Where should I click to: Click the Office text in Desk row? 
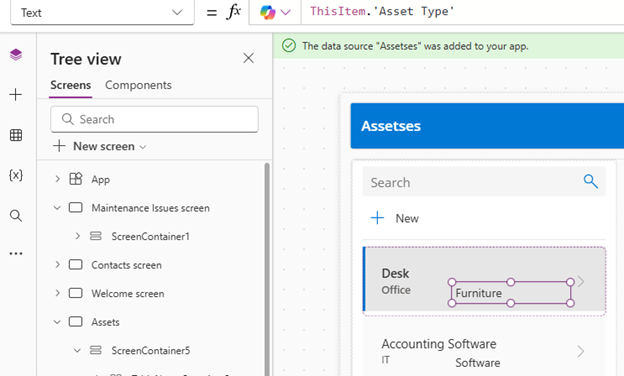point(396,290)
